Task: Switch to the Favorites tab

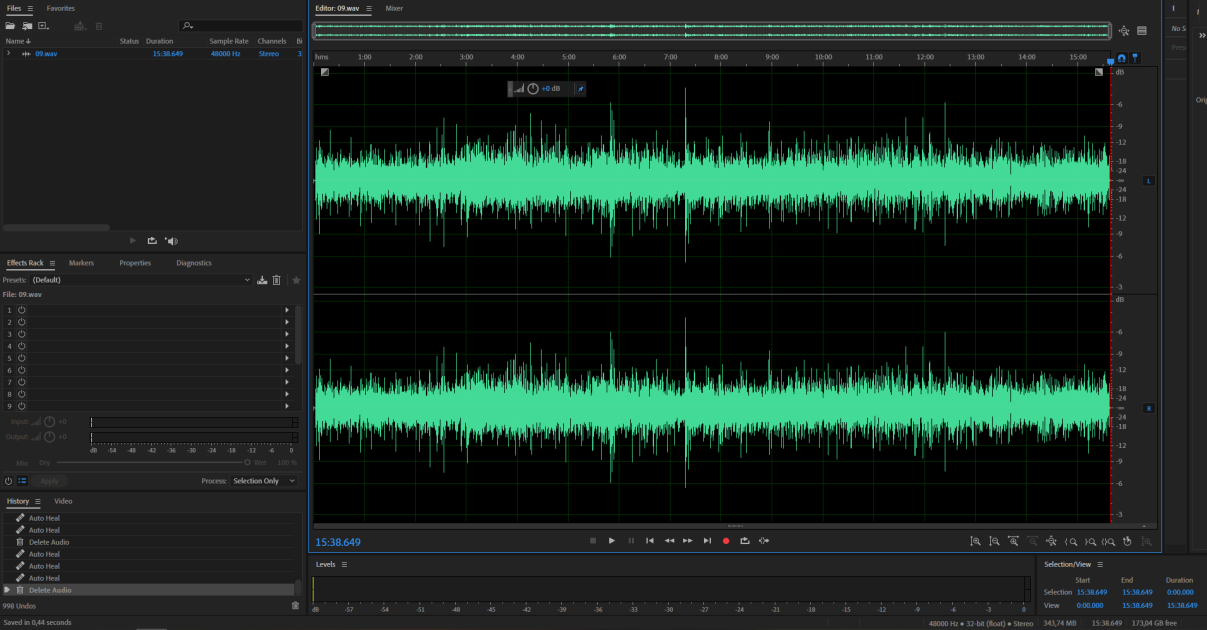Action: point(60,8)
